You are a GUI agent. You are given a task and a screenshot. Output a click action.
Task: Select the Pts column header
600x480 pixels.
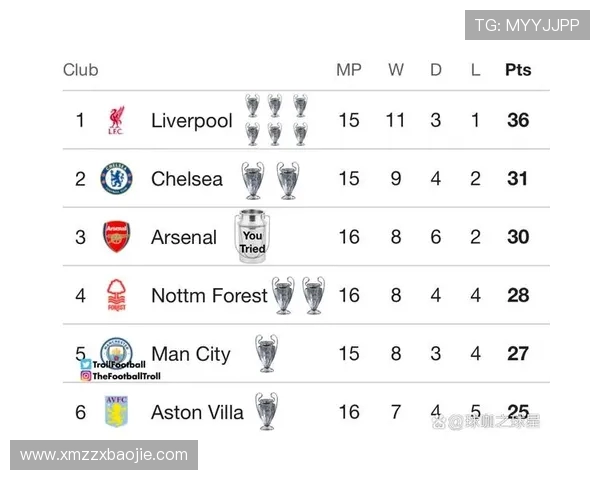click(518, 70)
